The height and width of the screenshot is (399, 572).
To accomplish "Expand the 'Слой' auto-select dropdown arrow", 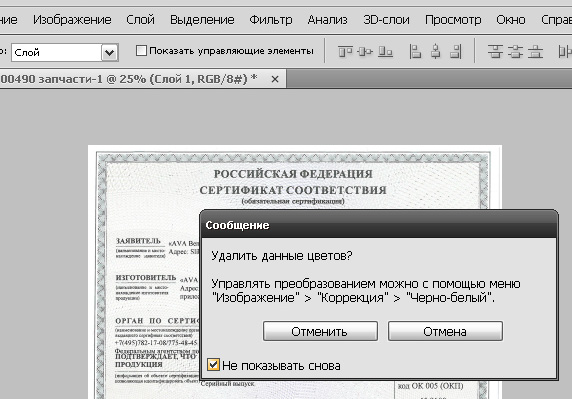I will click(x=109, y=53).
